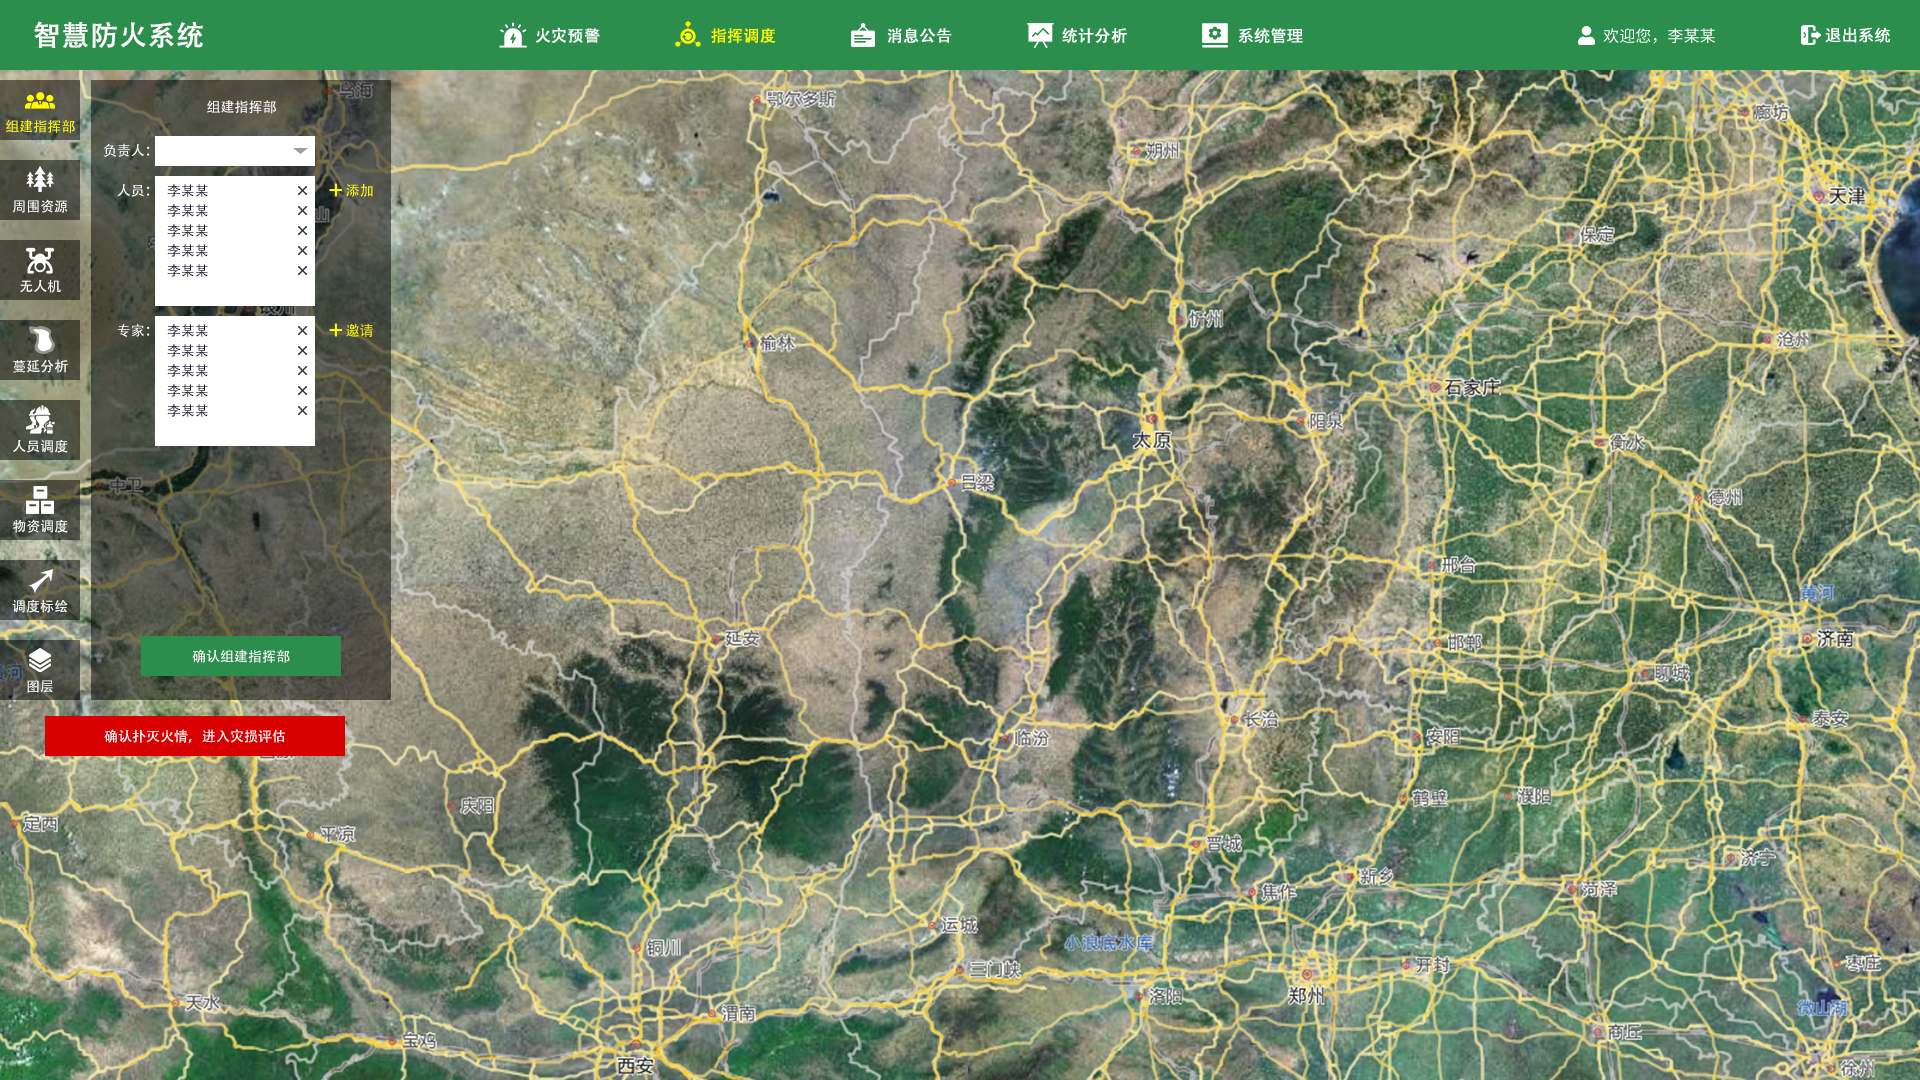Delete third entry in 人员 list
This screenshot has width=1920, height=1080.
tap(302, 231)
